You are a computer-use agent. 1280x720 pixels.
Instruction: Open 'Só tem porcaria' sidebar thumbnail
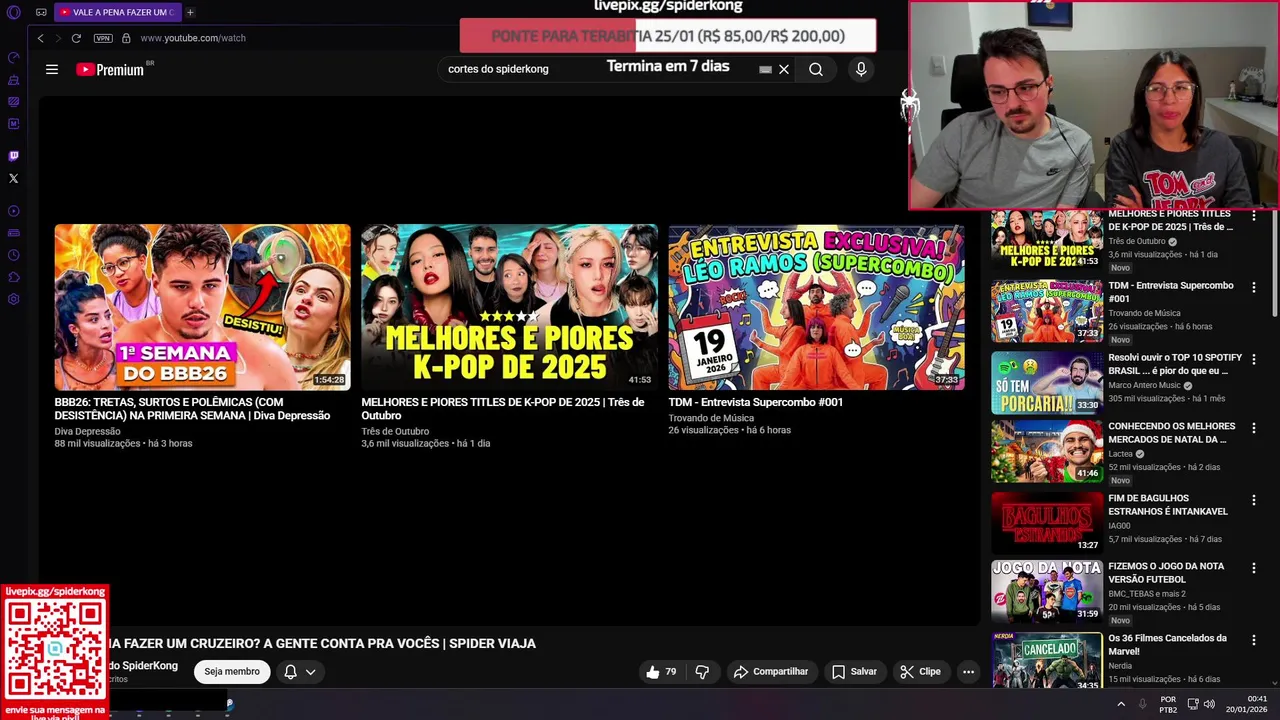tap(1047, 382)
